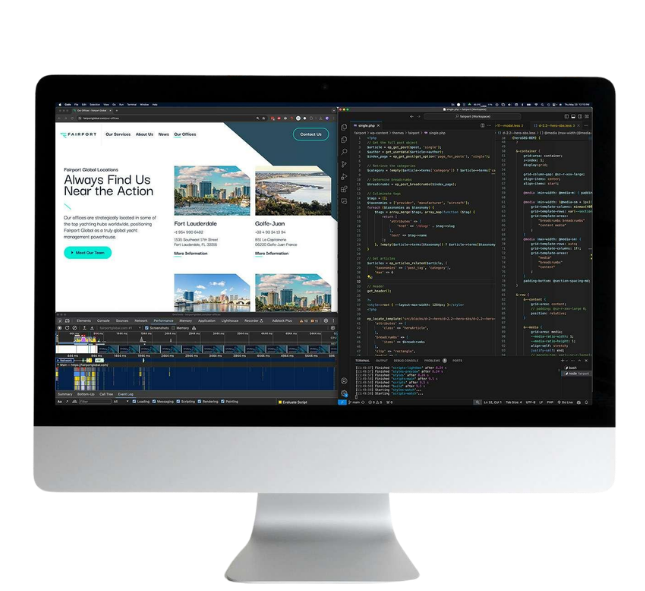Click the browser back arrow
The image size is (645, 591).
pyautogui.click(x=59, y=118)
